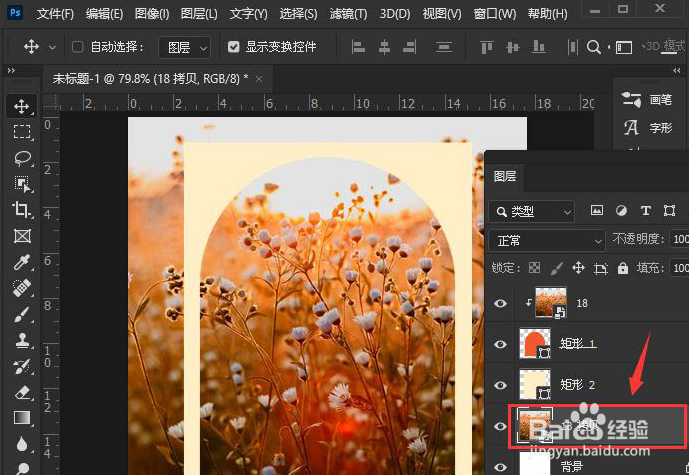The image size is (689, 475).
Task: Select the Eyedropper tool
Action: (22, 262)
